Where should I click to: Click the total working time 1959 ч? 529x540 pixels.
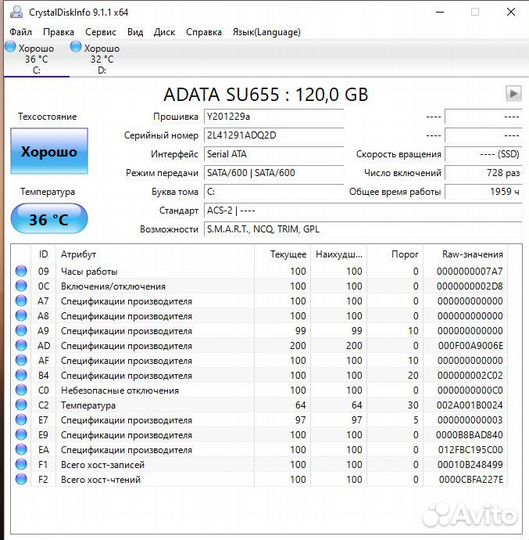(483, 191)
